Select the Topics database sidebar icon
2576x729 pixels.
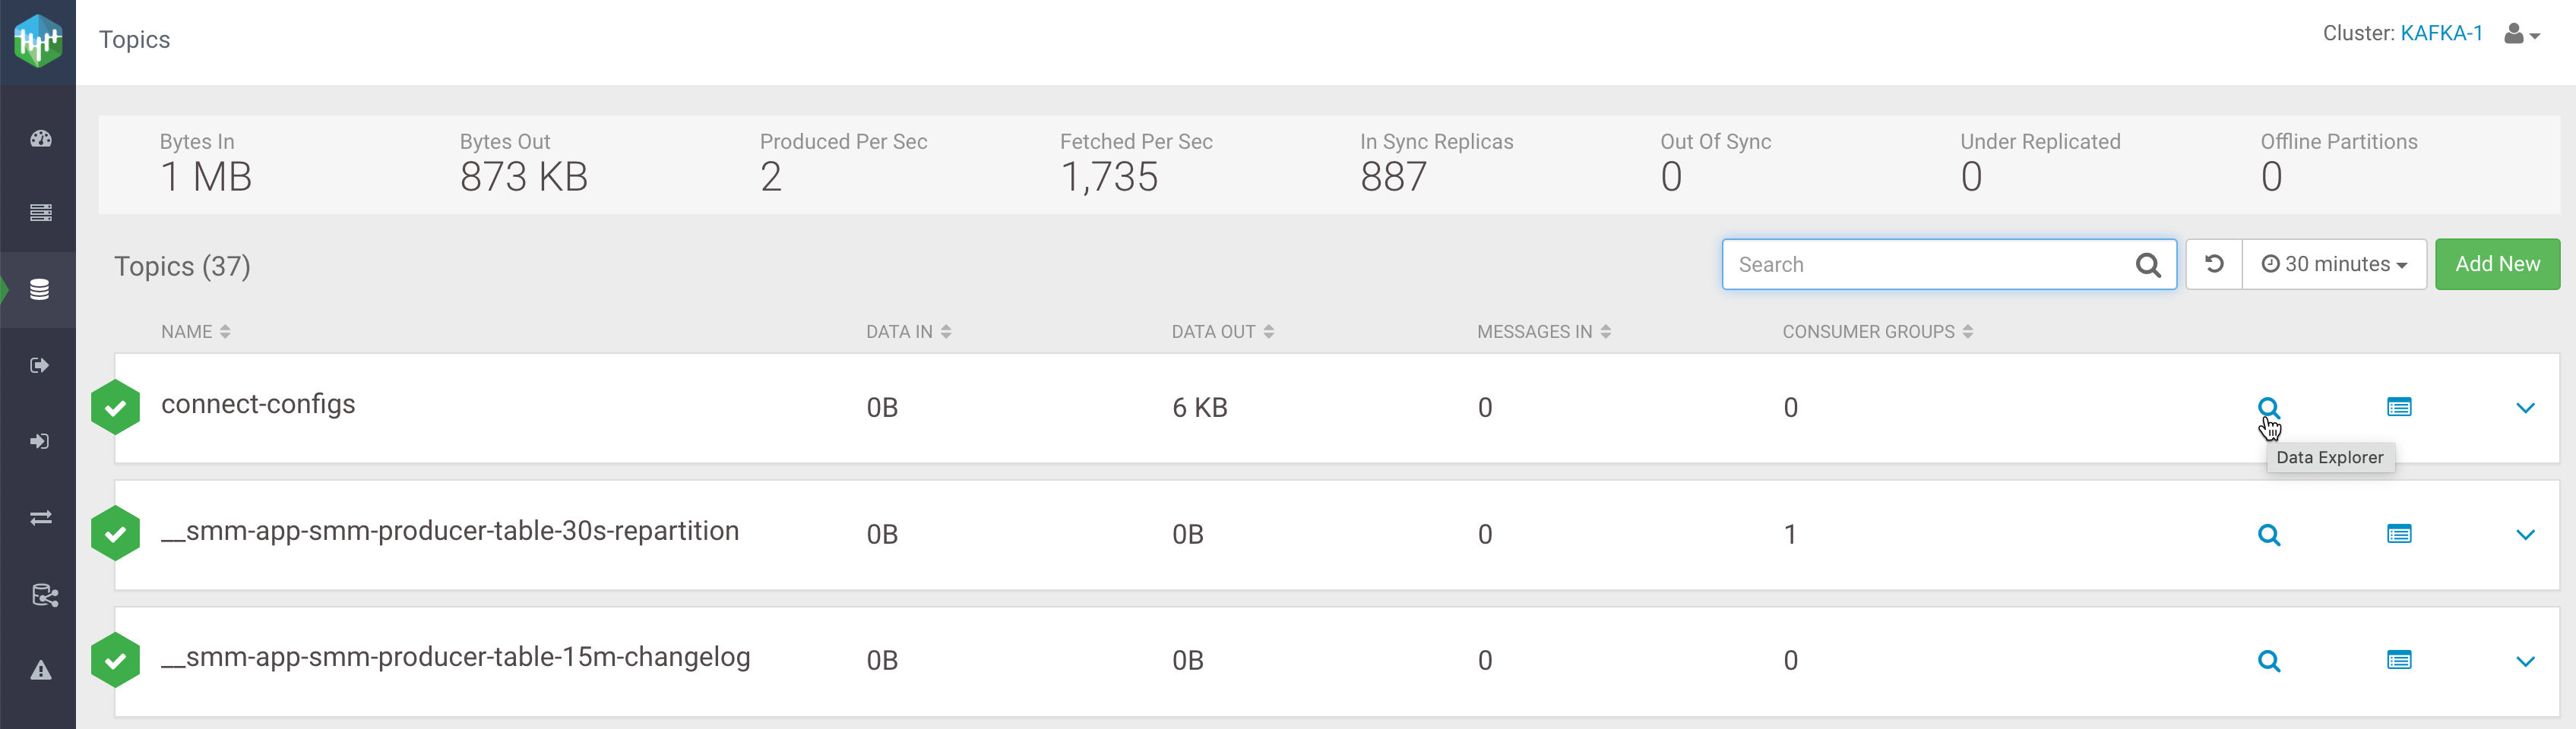40,290
